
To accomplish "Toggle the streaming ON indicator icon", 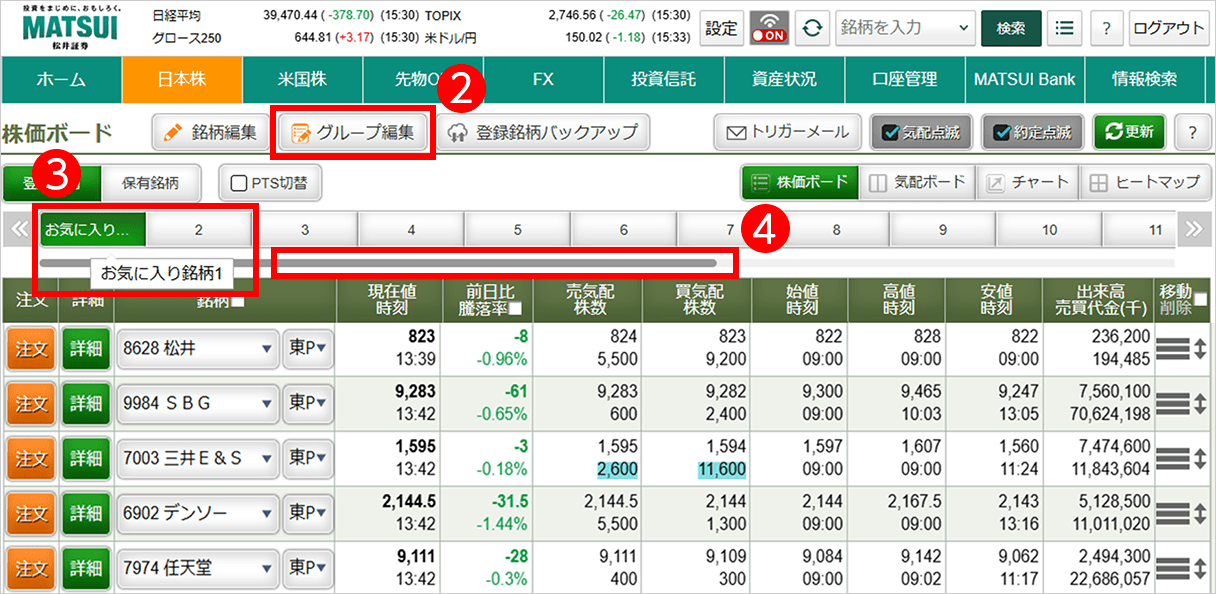I will (769, 28).
